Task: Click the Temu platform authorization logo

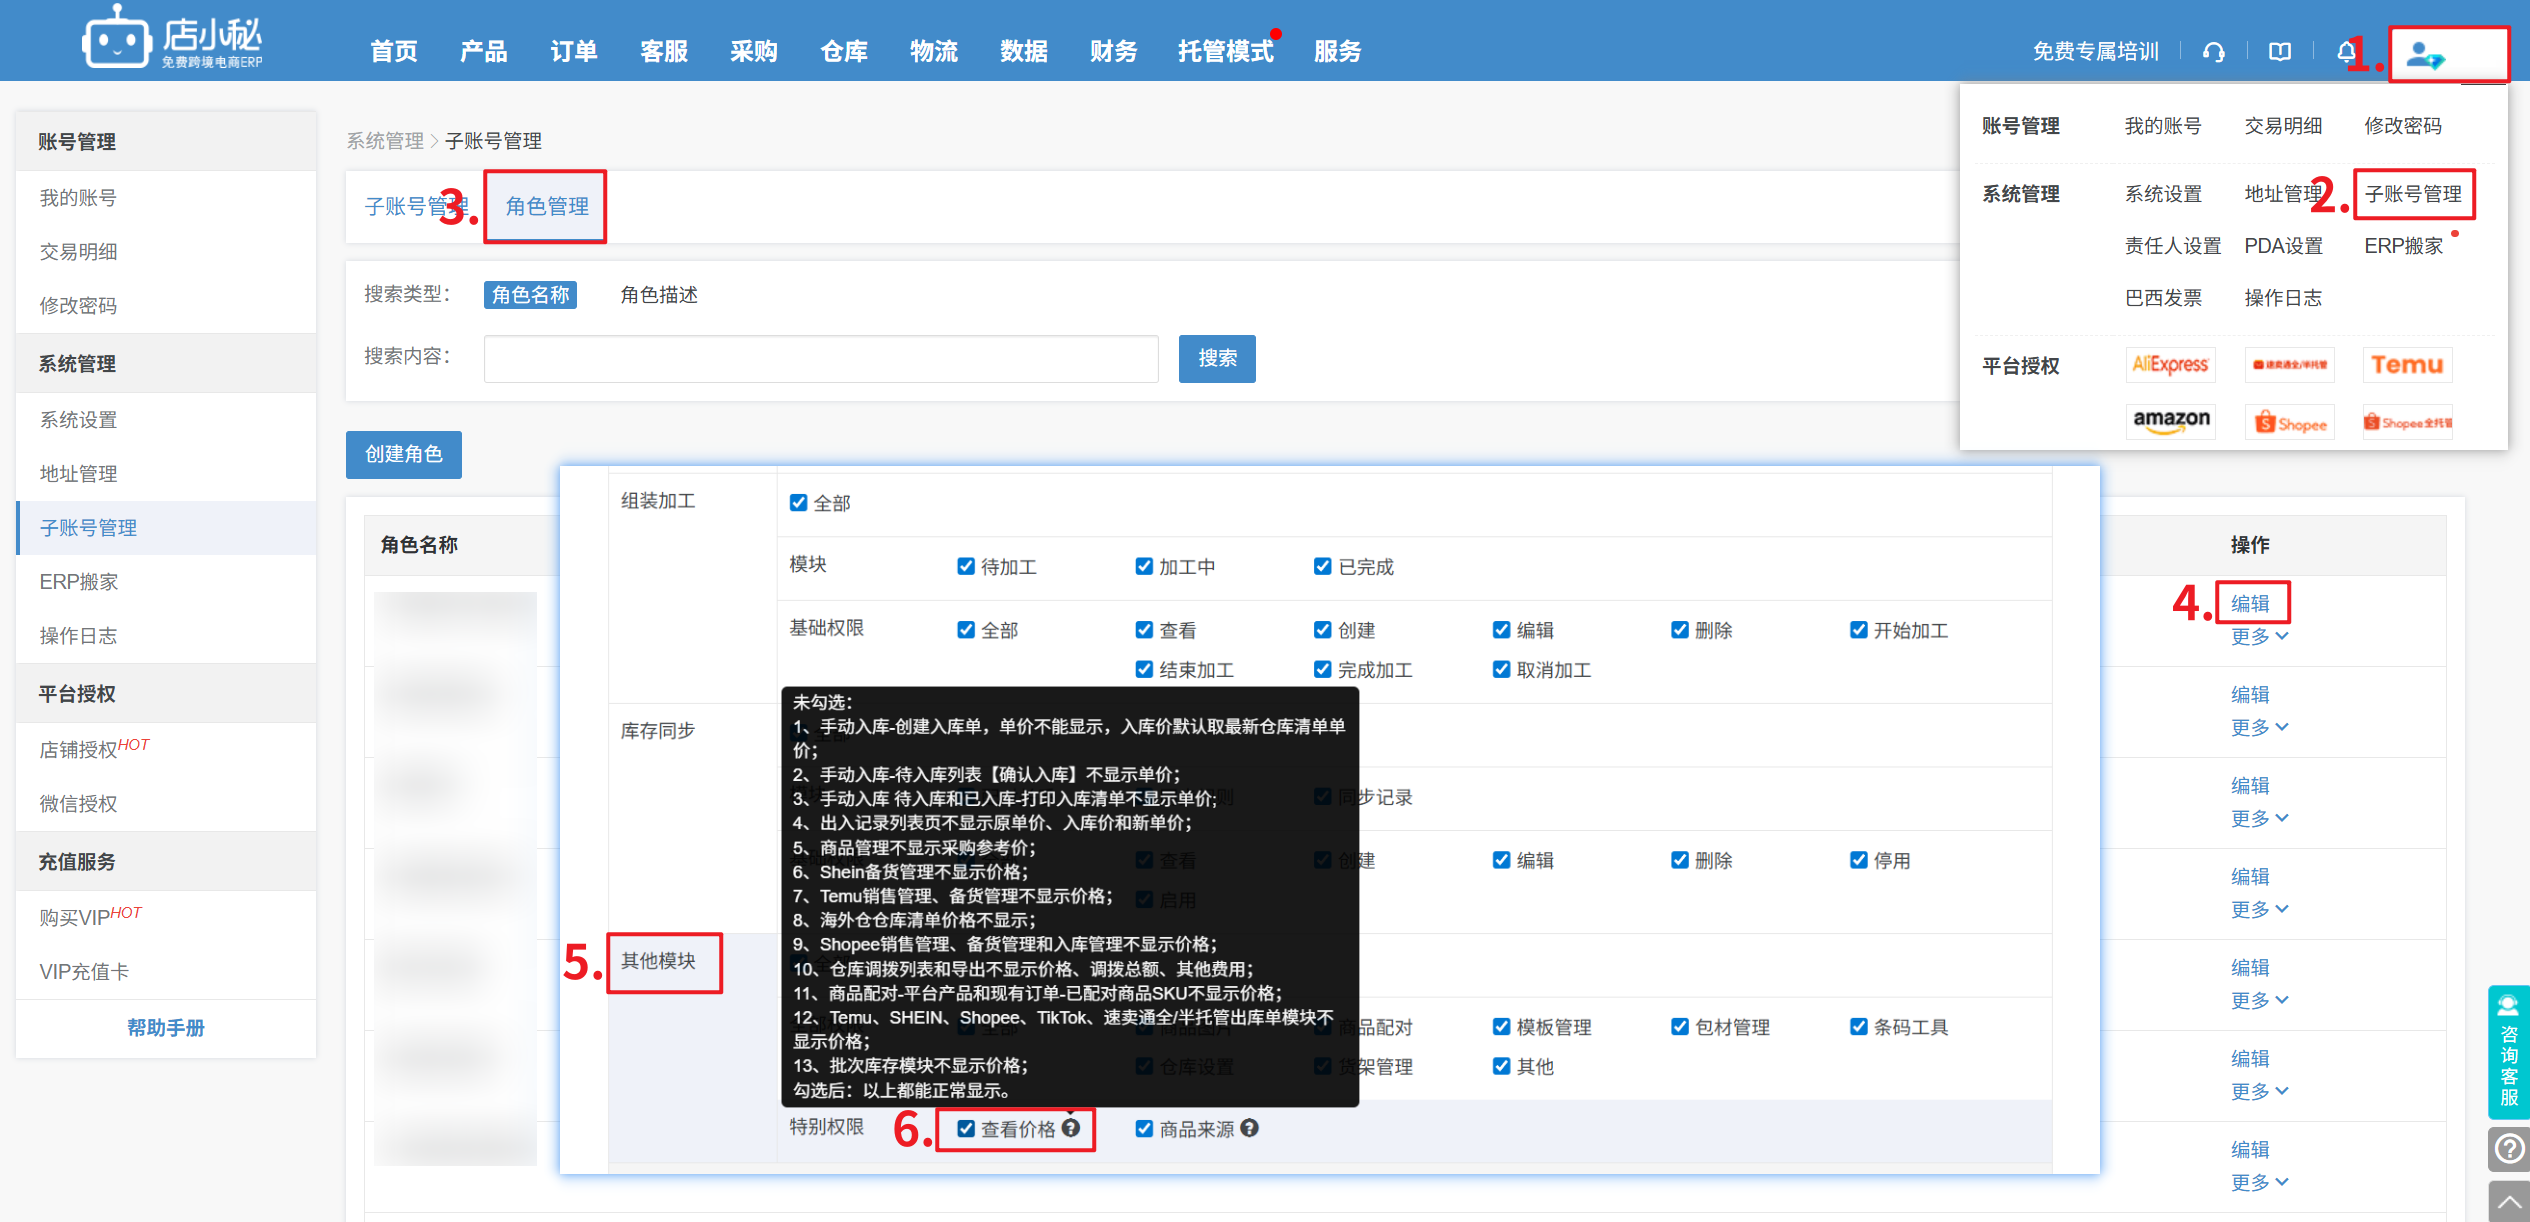Action: coord(2406,365)
